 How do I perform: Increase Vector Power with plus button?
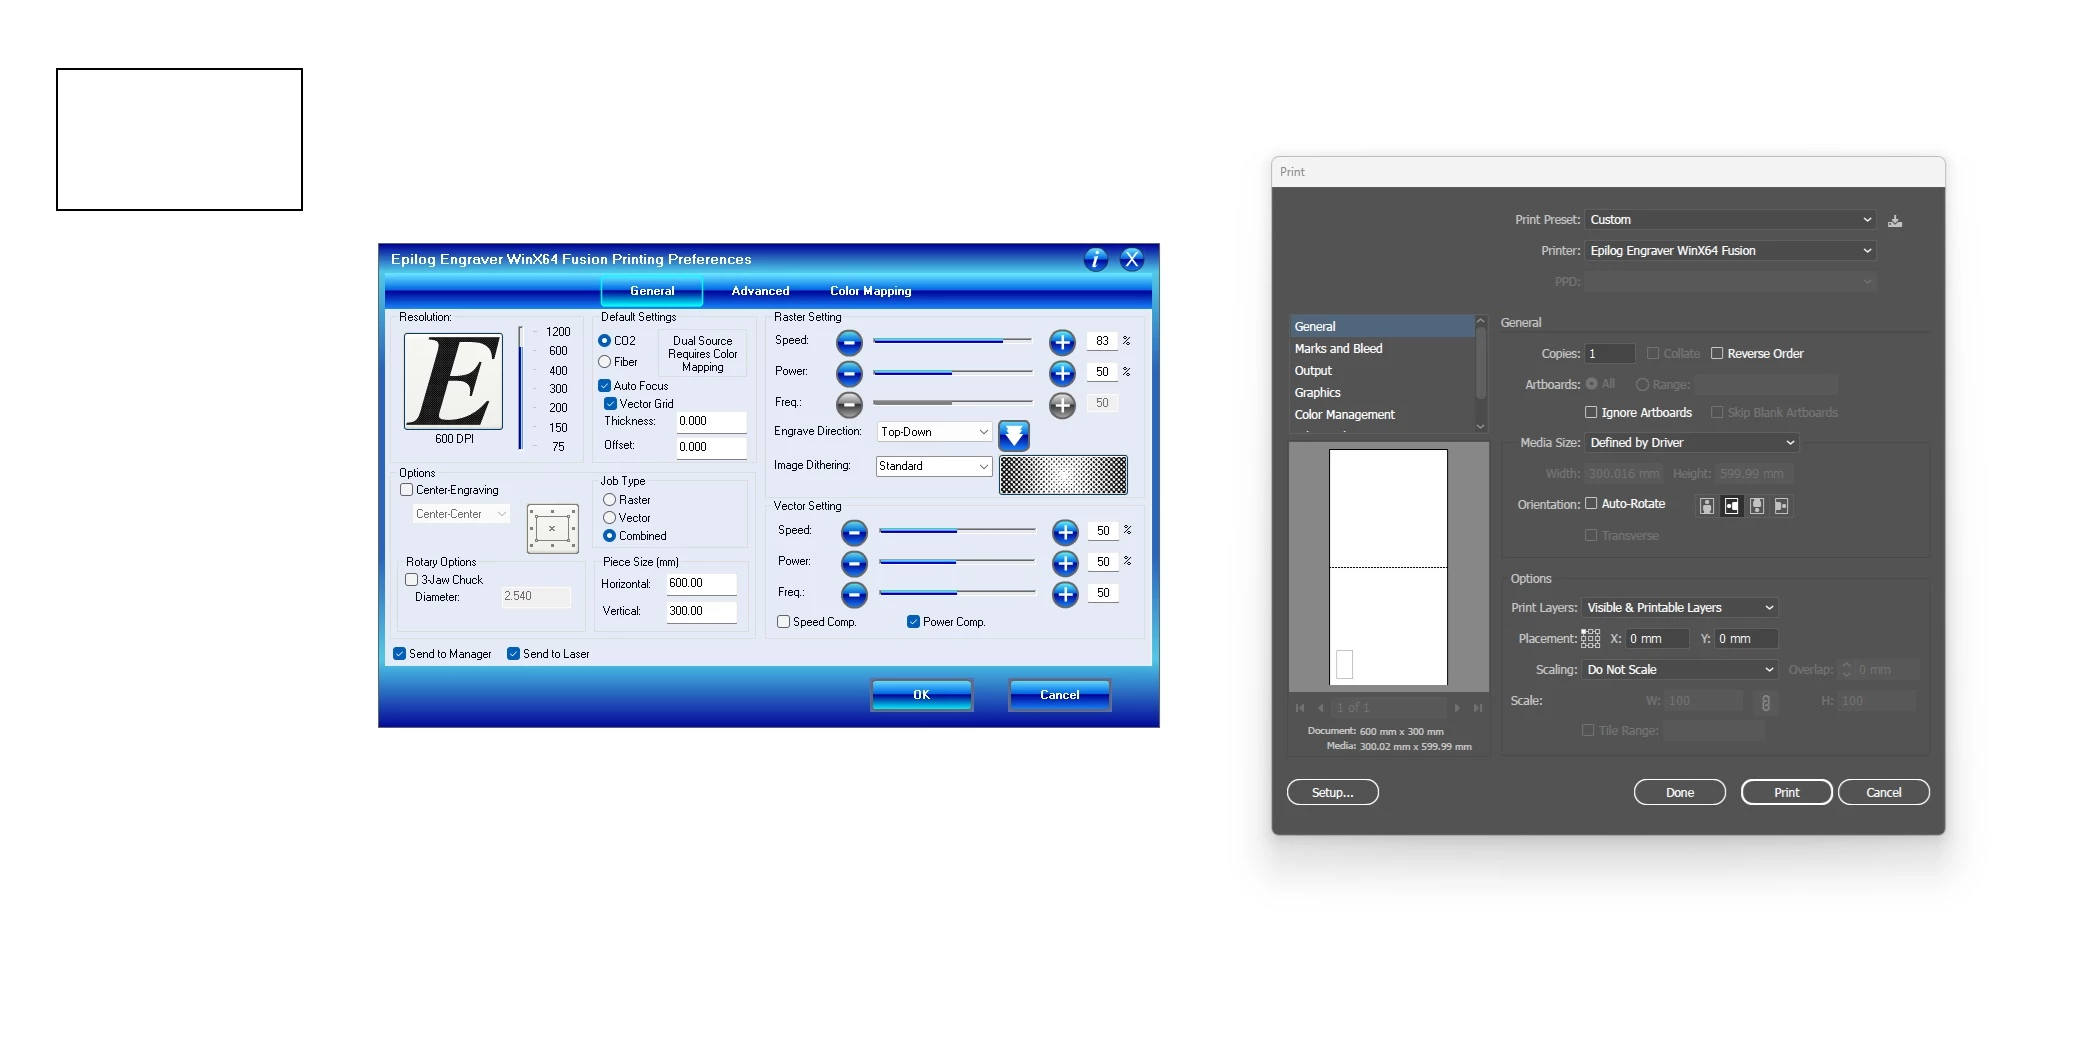click(1065, 563)
